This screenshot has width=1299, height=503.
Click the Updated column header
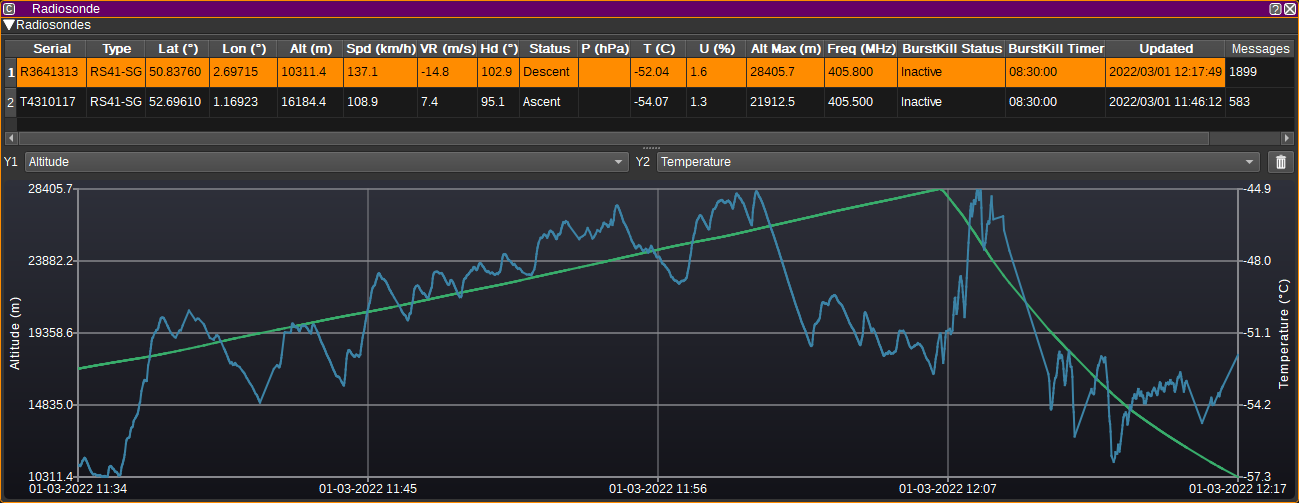click(x=1166, y=48)
